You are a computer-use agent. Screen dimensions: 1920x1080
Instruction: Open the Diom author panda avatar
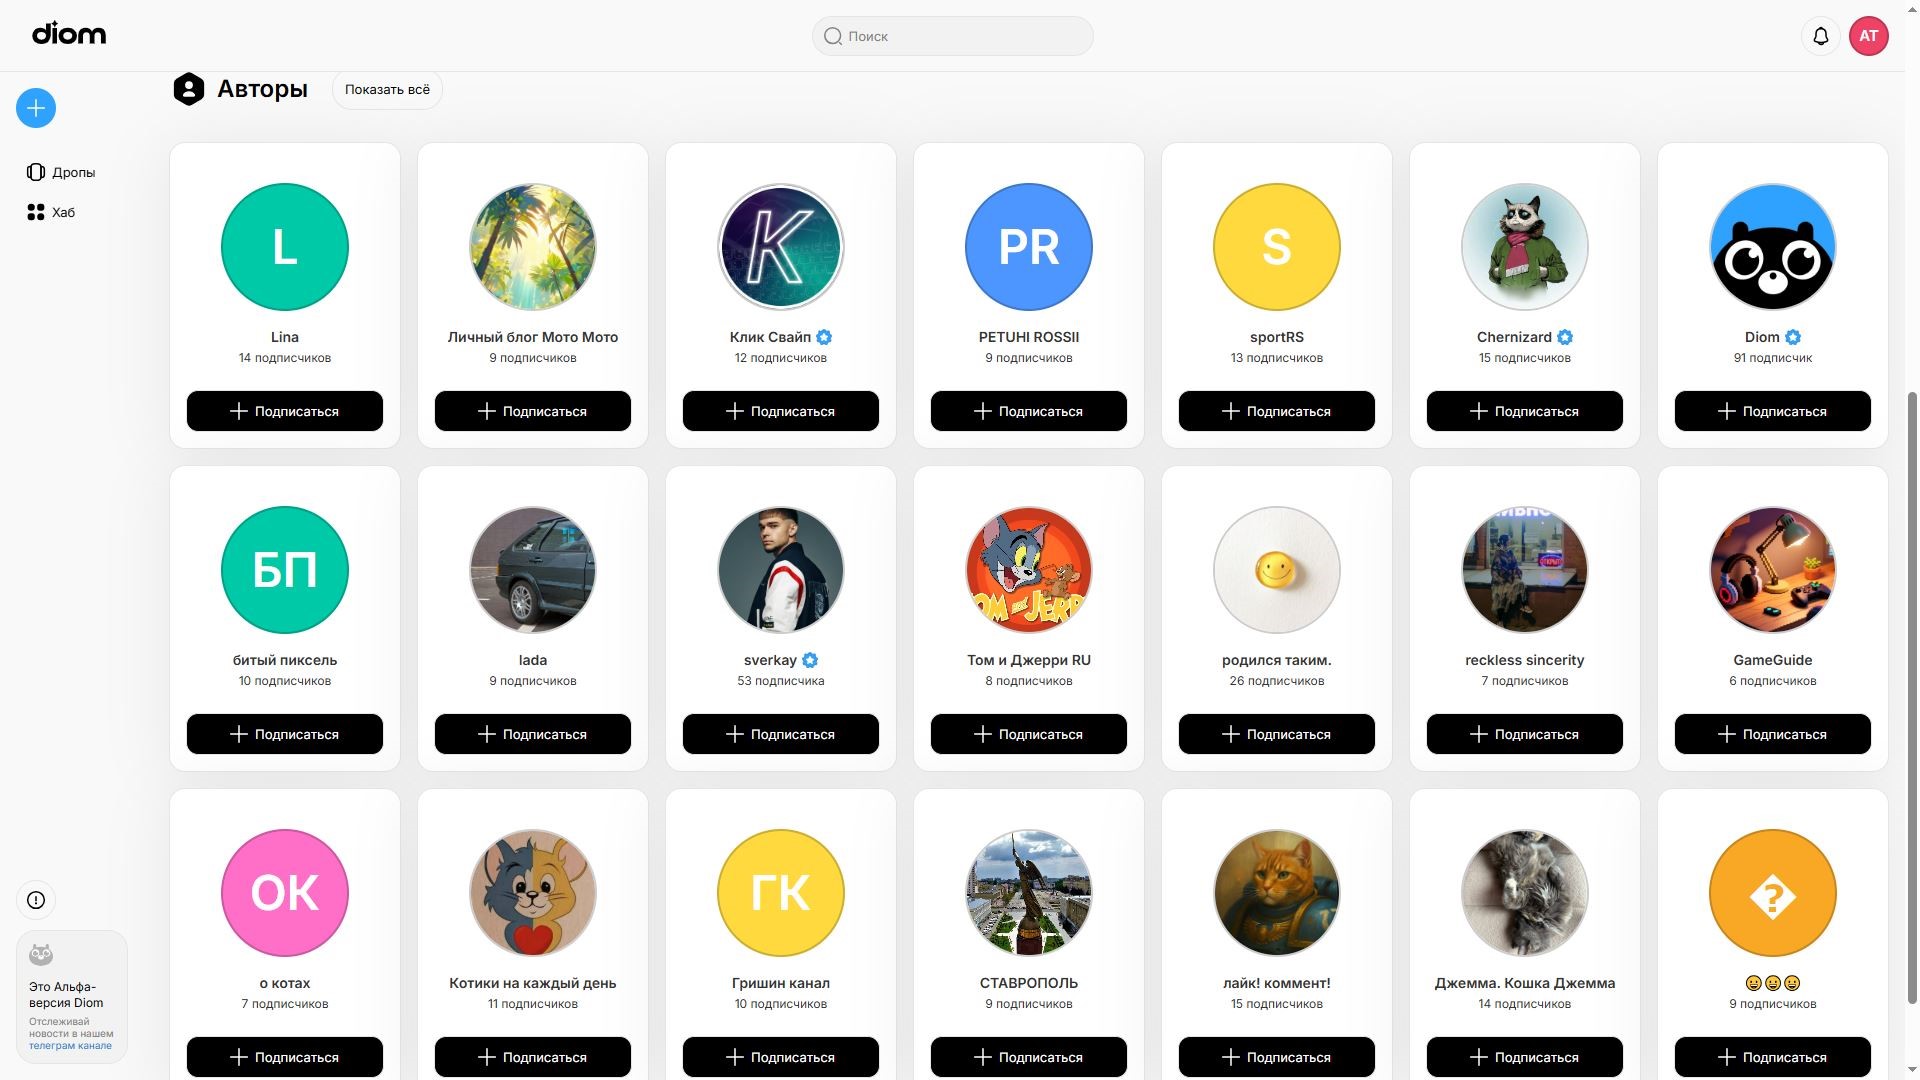pyautogui.click(x=1772, y=247)
